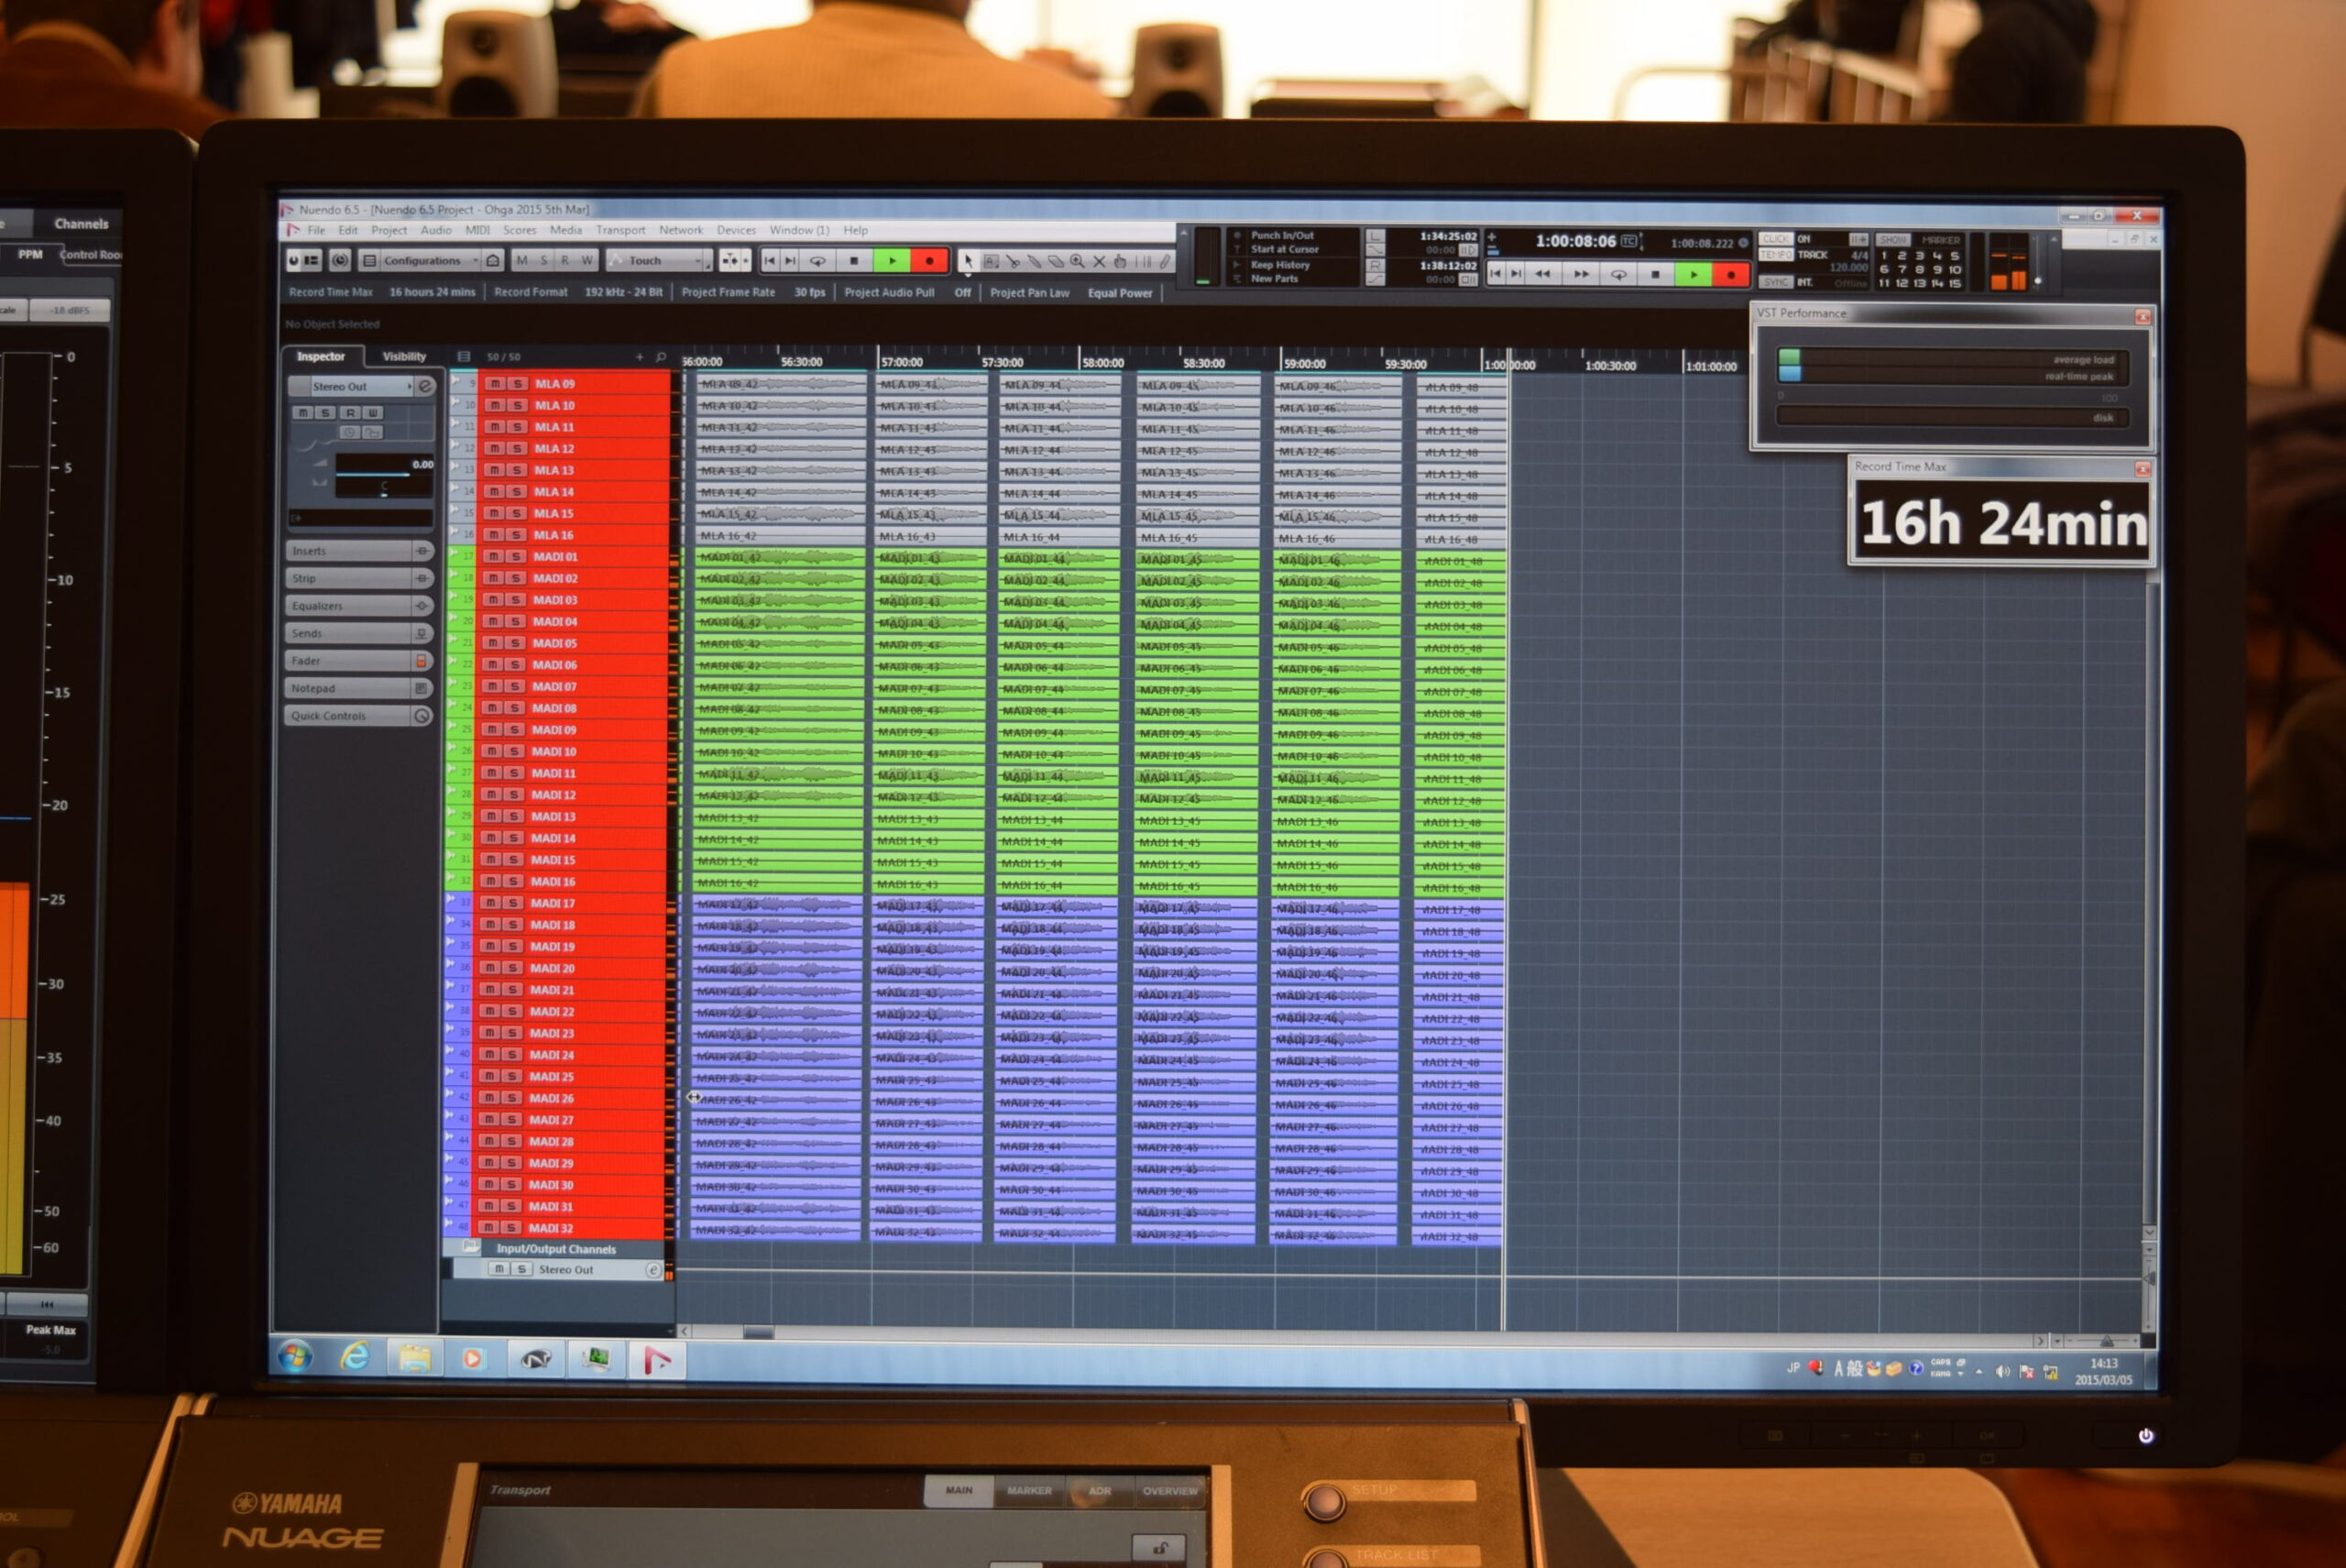Image resolution: width=2346 pixels, height=1568 pixels.
Task: Open Internet Explorer from the taskbar
Action: tap(354, 1357)
